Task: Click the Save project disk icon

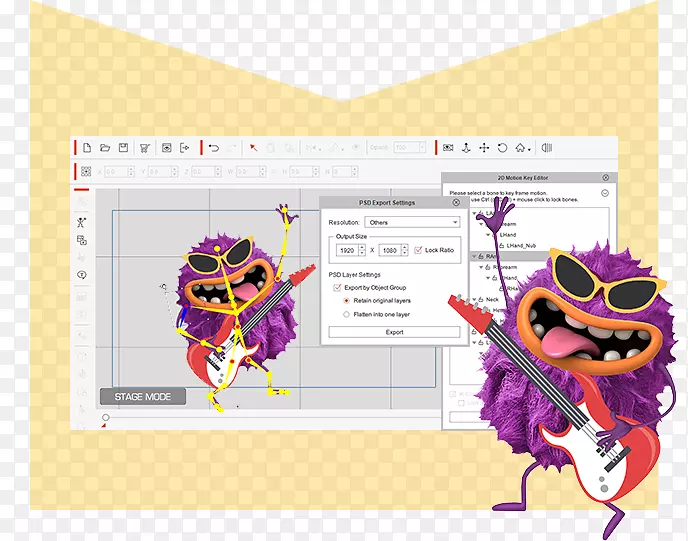Action: (122, 148)
